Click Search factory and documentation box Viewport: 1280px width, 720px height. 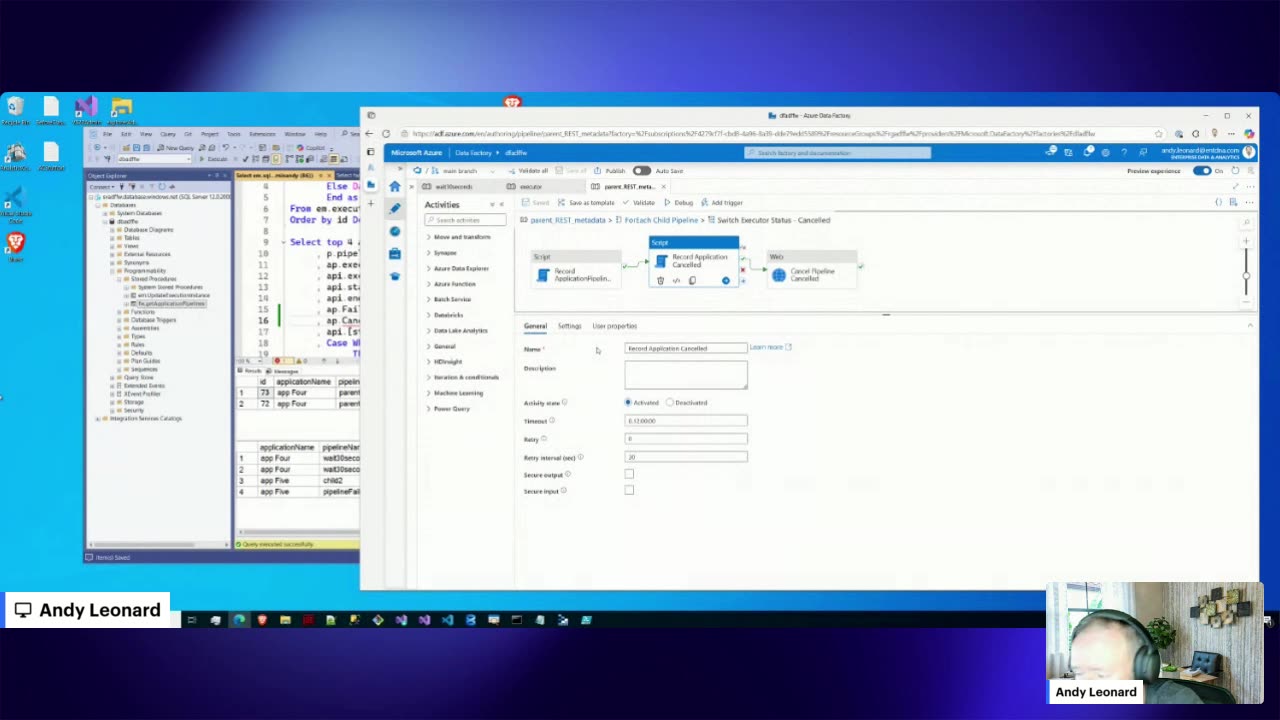click(x=838, y=153)
